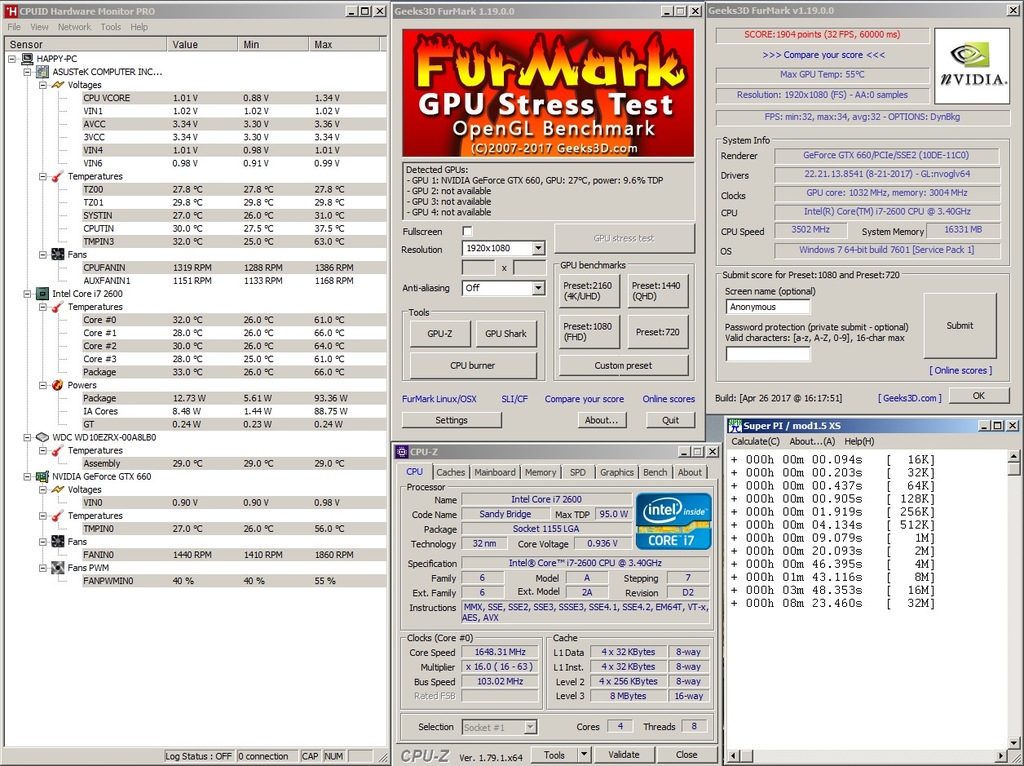Switch to the Graphics tab in CPU-Z
The image size is (1024, 766).
pyautogui.click(x=616, y=472)
